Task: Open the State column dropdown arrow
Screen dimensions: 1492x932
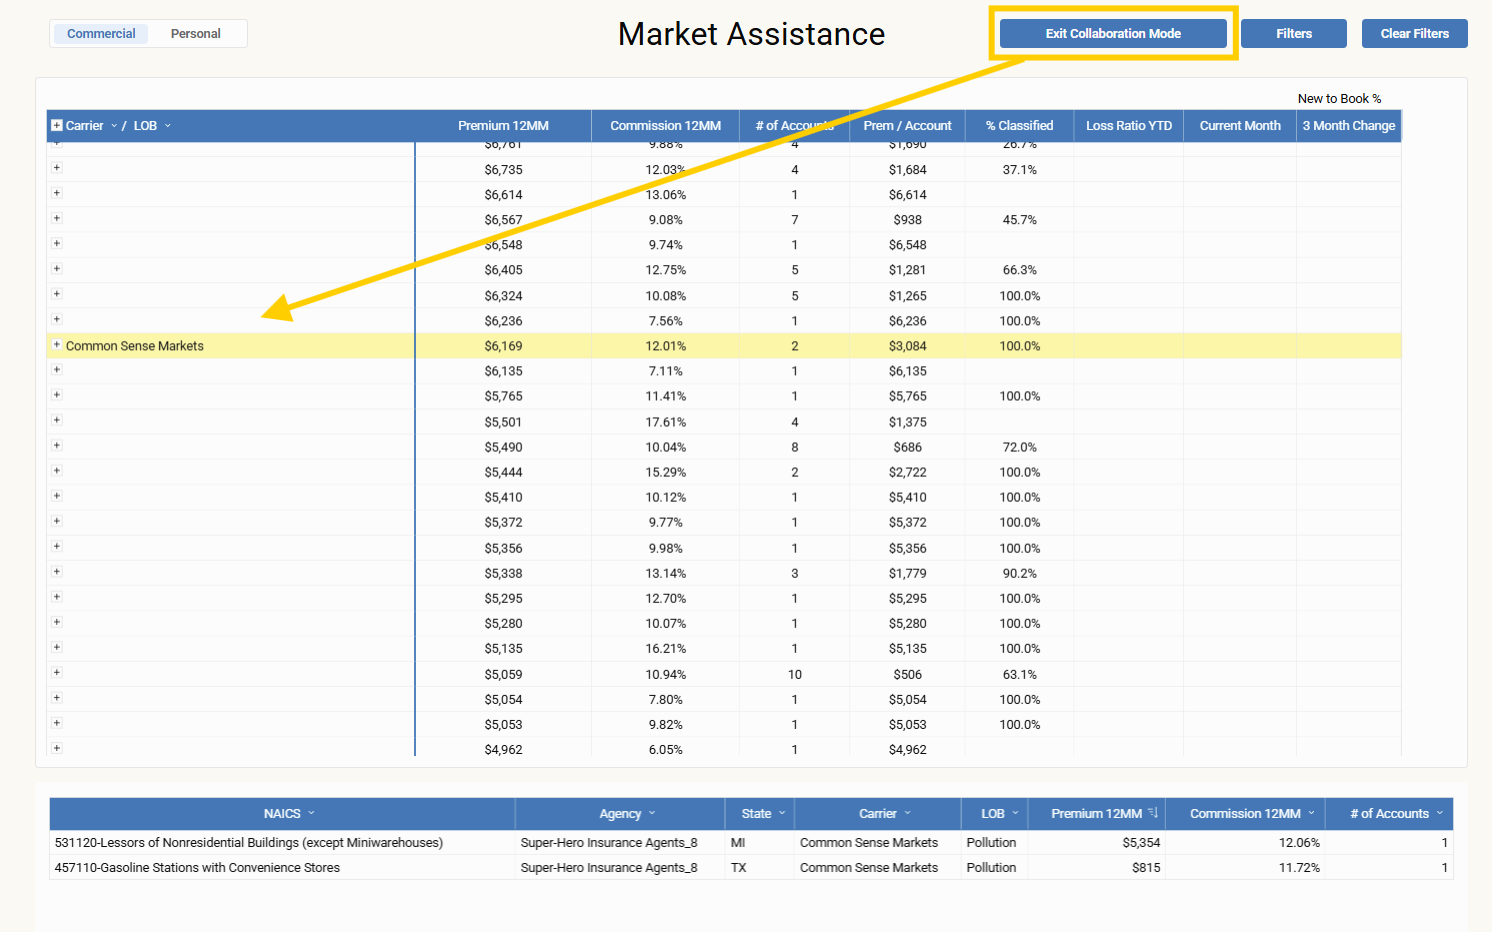Action: point(782,813)
